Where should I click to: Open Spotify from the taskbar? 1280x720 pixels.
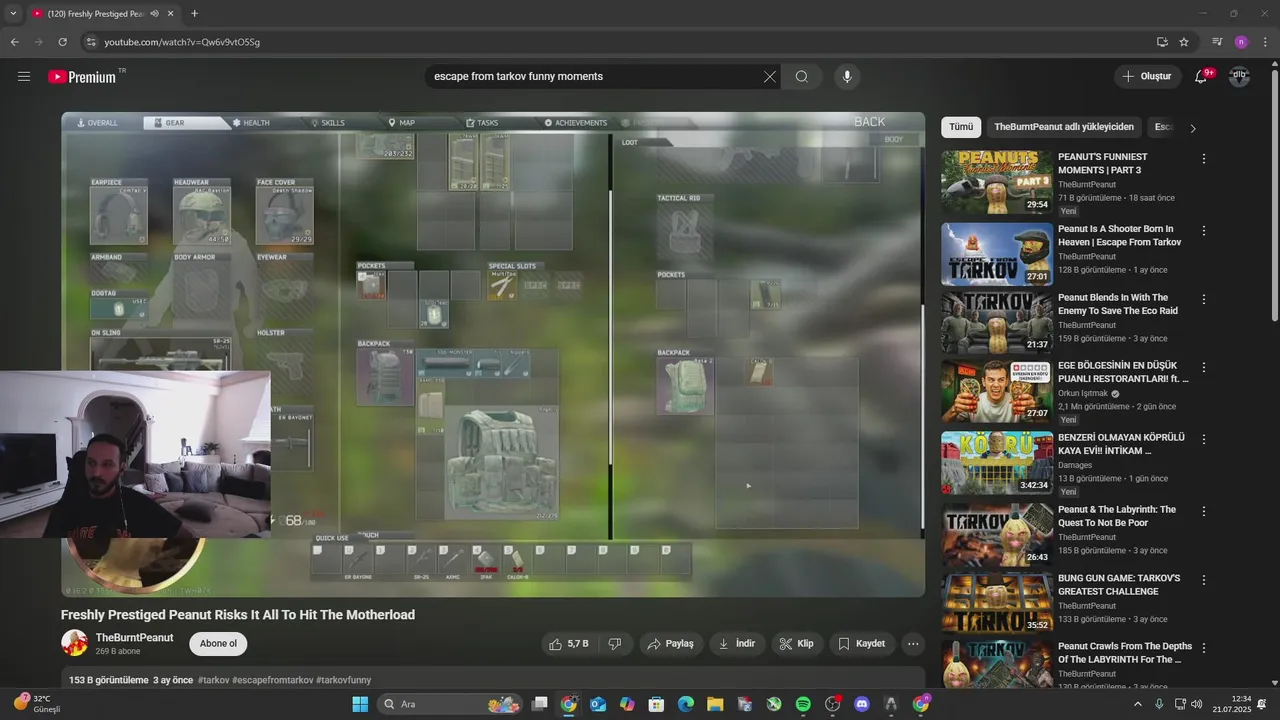[x=803, y=704]
